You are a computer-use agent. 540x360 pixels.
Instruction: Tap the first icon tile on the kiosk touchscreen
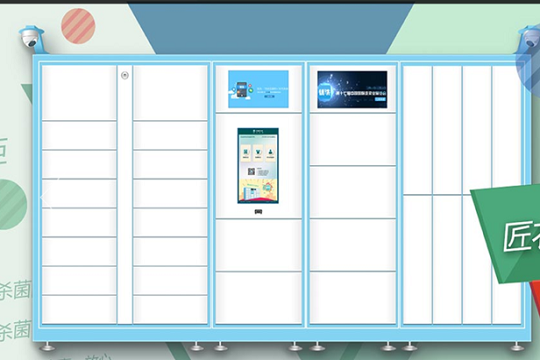pos(246,153)
